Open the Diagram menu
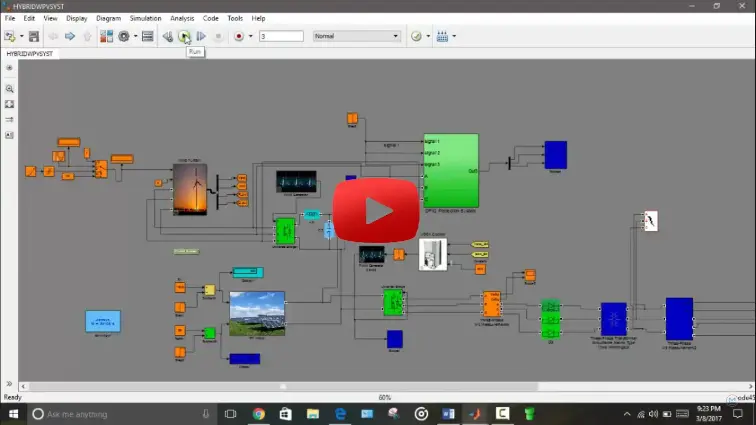 108,18
